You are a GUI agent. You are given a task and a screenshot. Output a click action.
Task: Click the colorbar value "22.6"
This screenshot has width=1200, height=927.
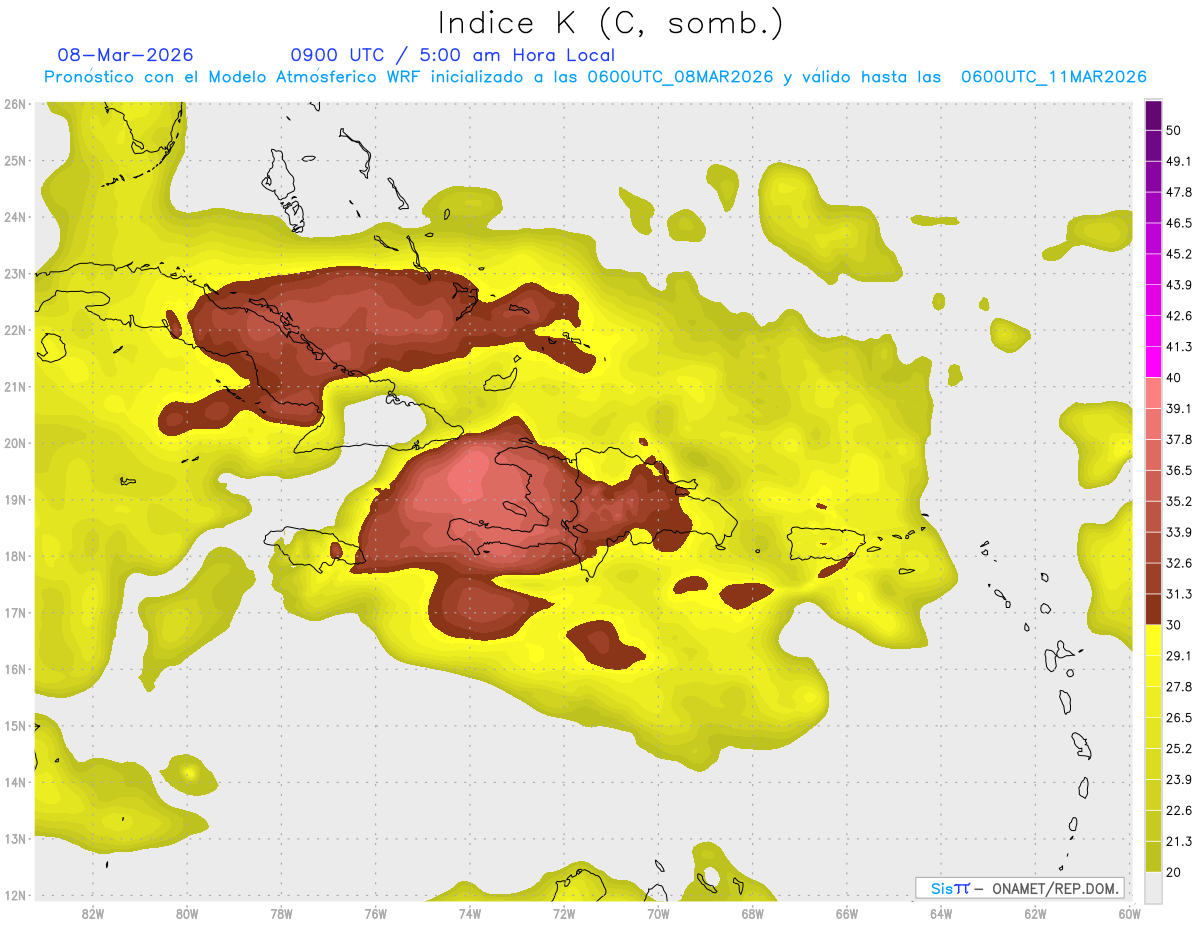tap(1179, 811)
